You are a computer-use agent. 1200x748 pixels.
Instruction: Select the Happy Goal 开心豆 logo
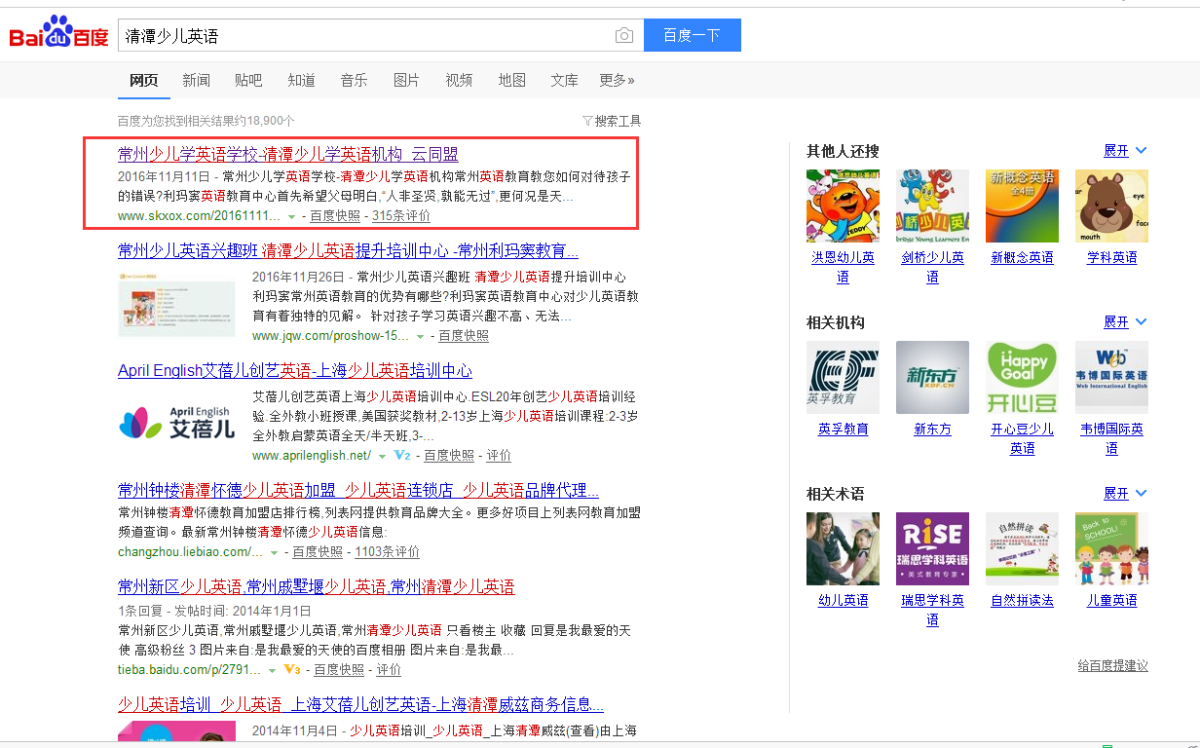pyautogui.click(x=1022, y=377)
